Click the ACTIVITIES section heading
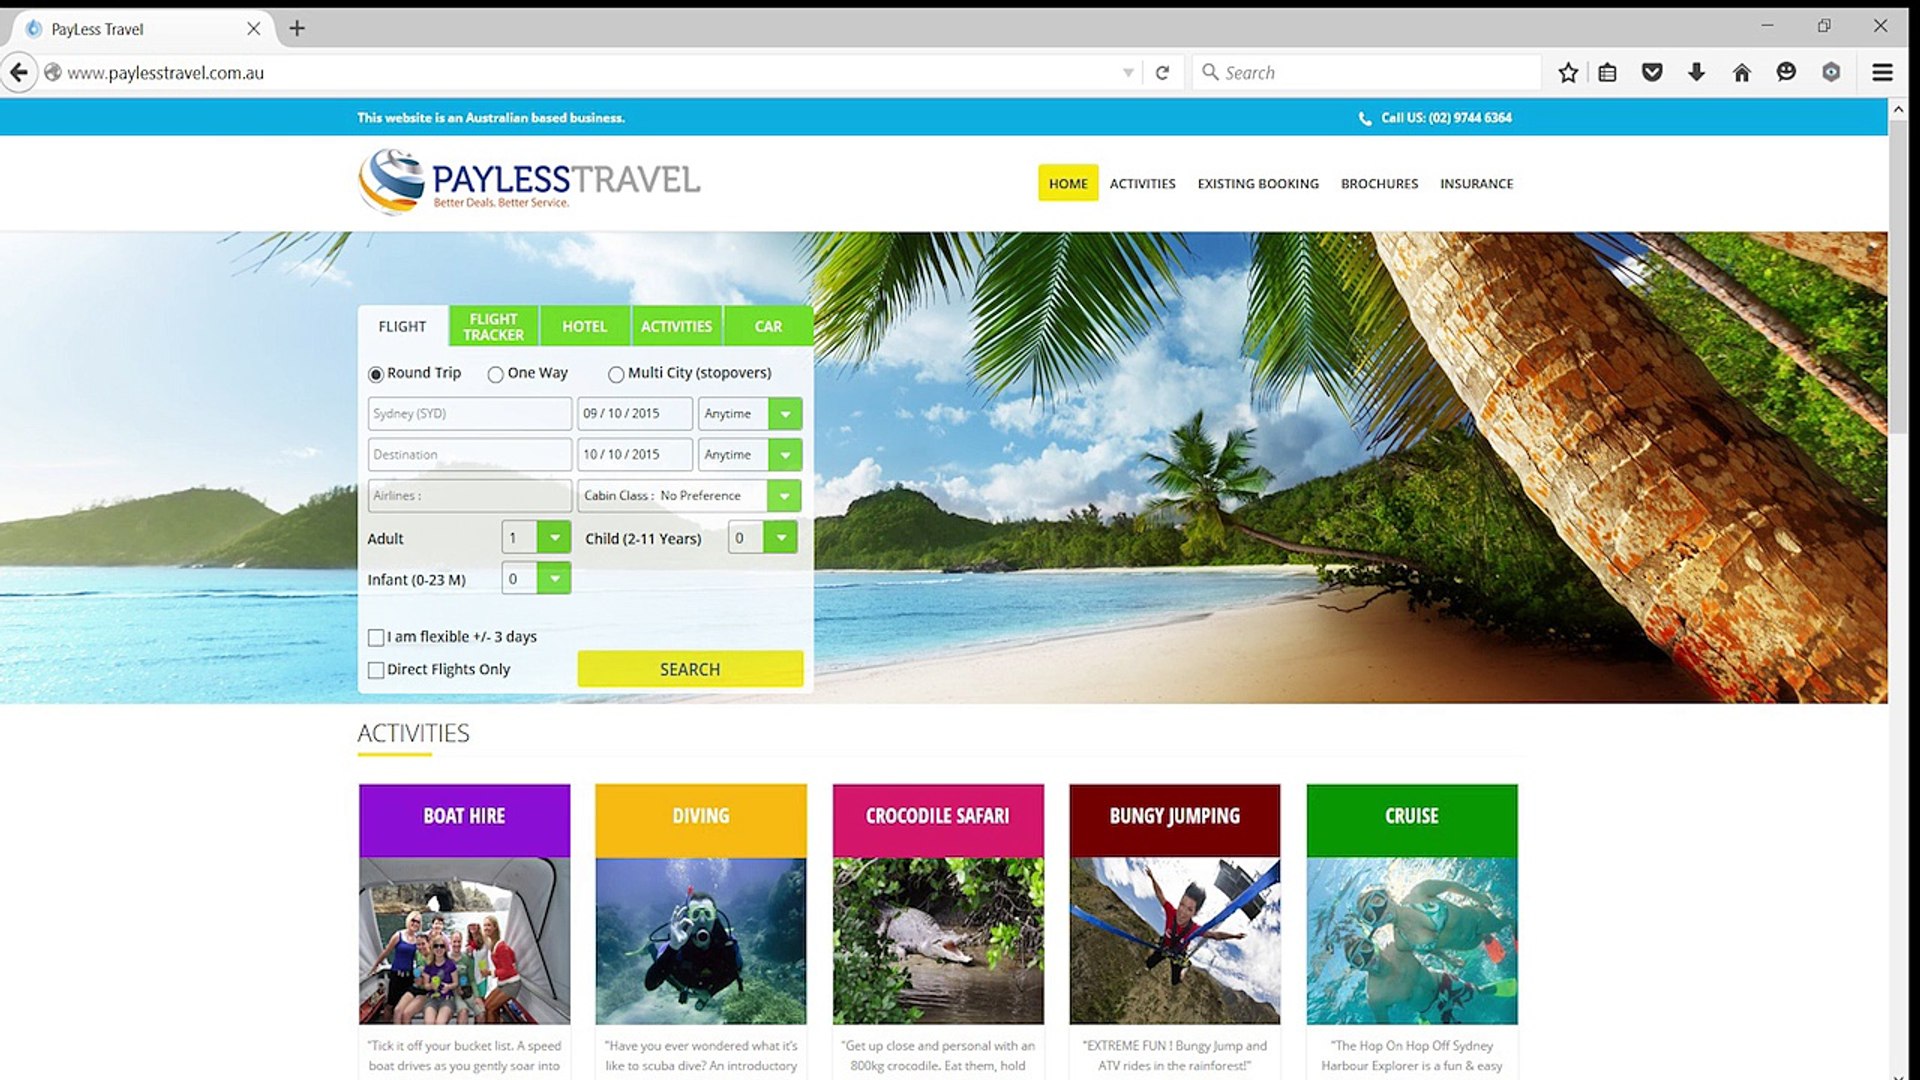 pos(413,733)
